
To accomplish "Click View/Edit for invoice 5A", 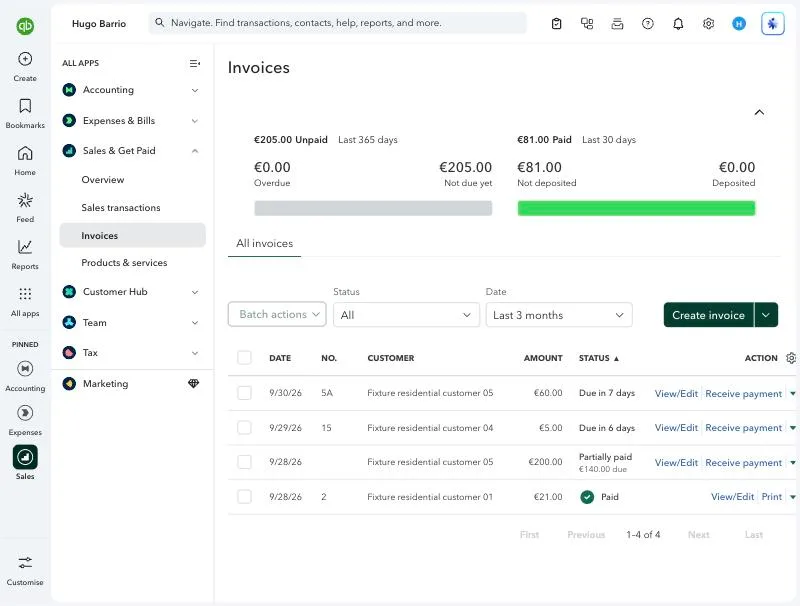I will 676,393.
